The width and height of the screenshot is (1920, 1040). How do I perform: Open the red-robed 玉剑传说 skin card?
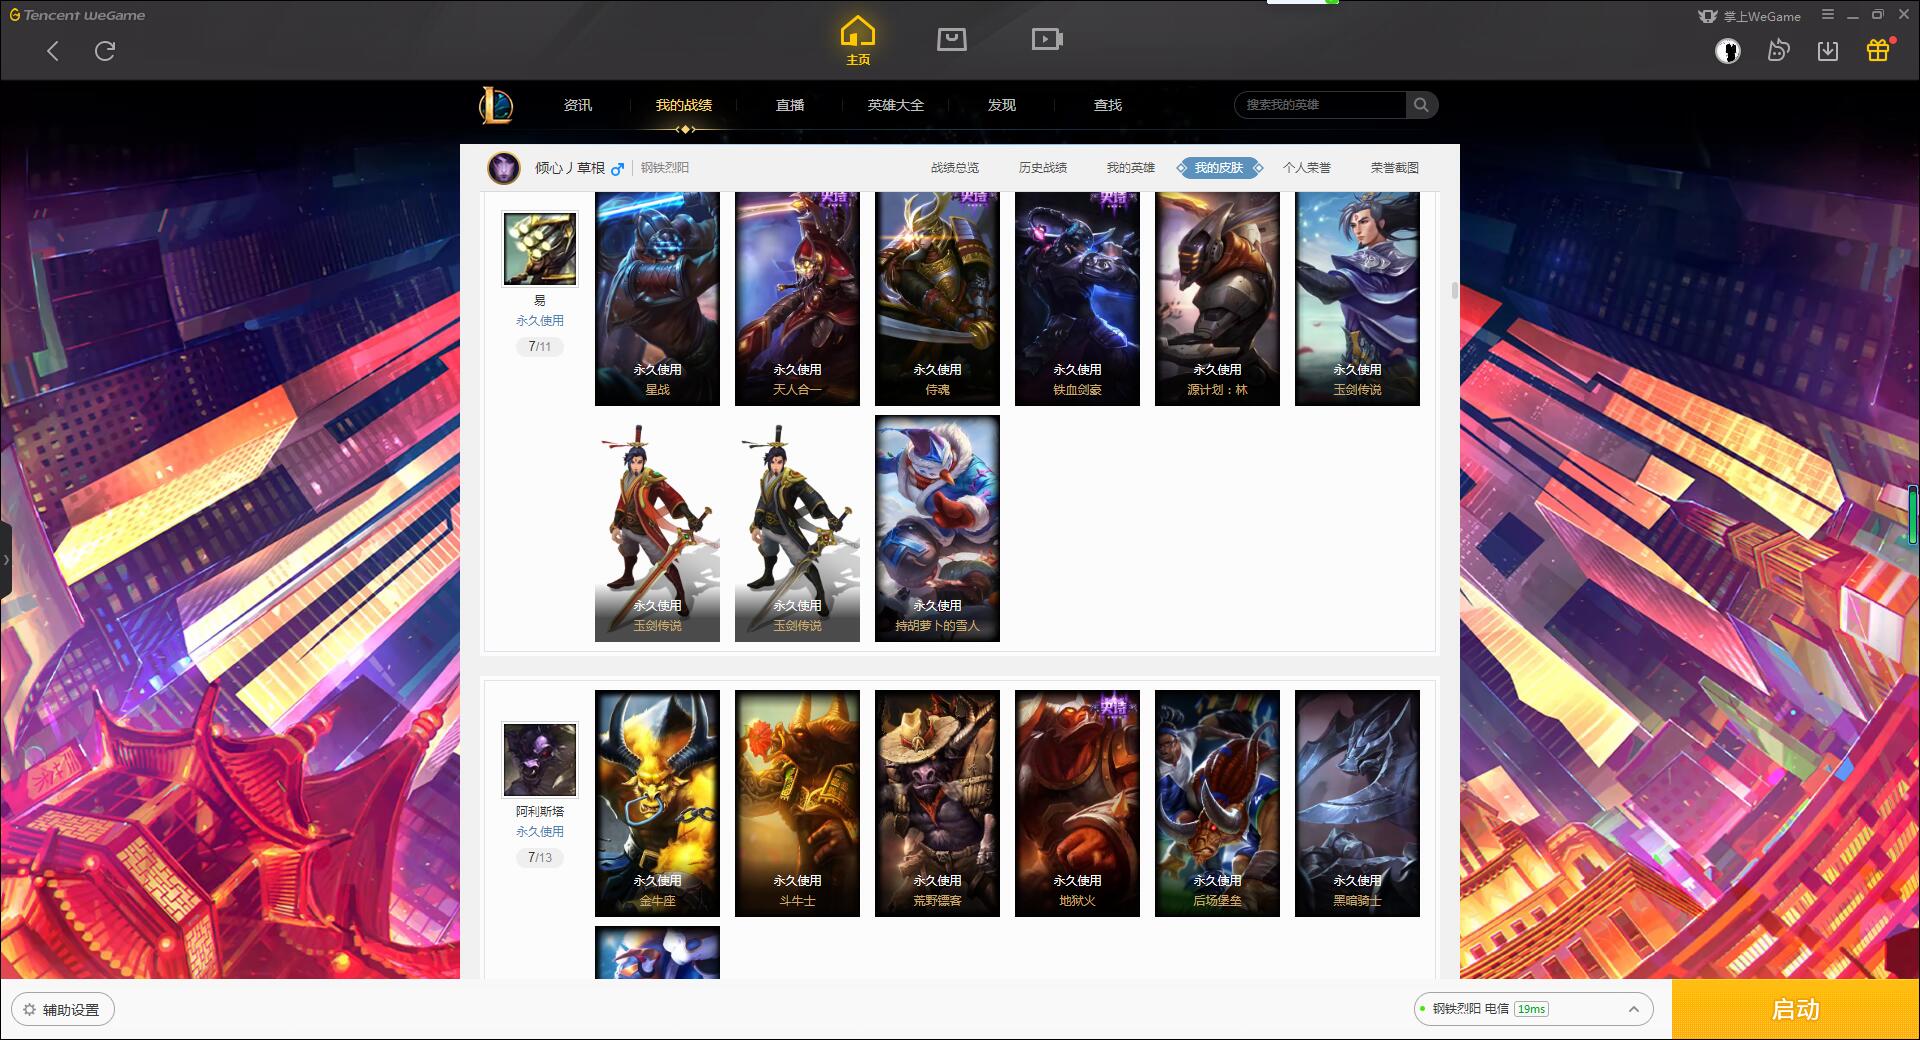click(657, 529)
